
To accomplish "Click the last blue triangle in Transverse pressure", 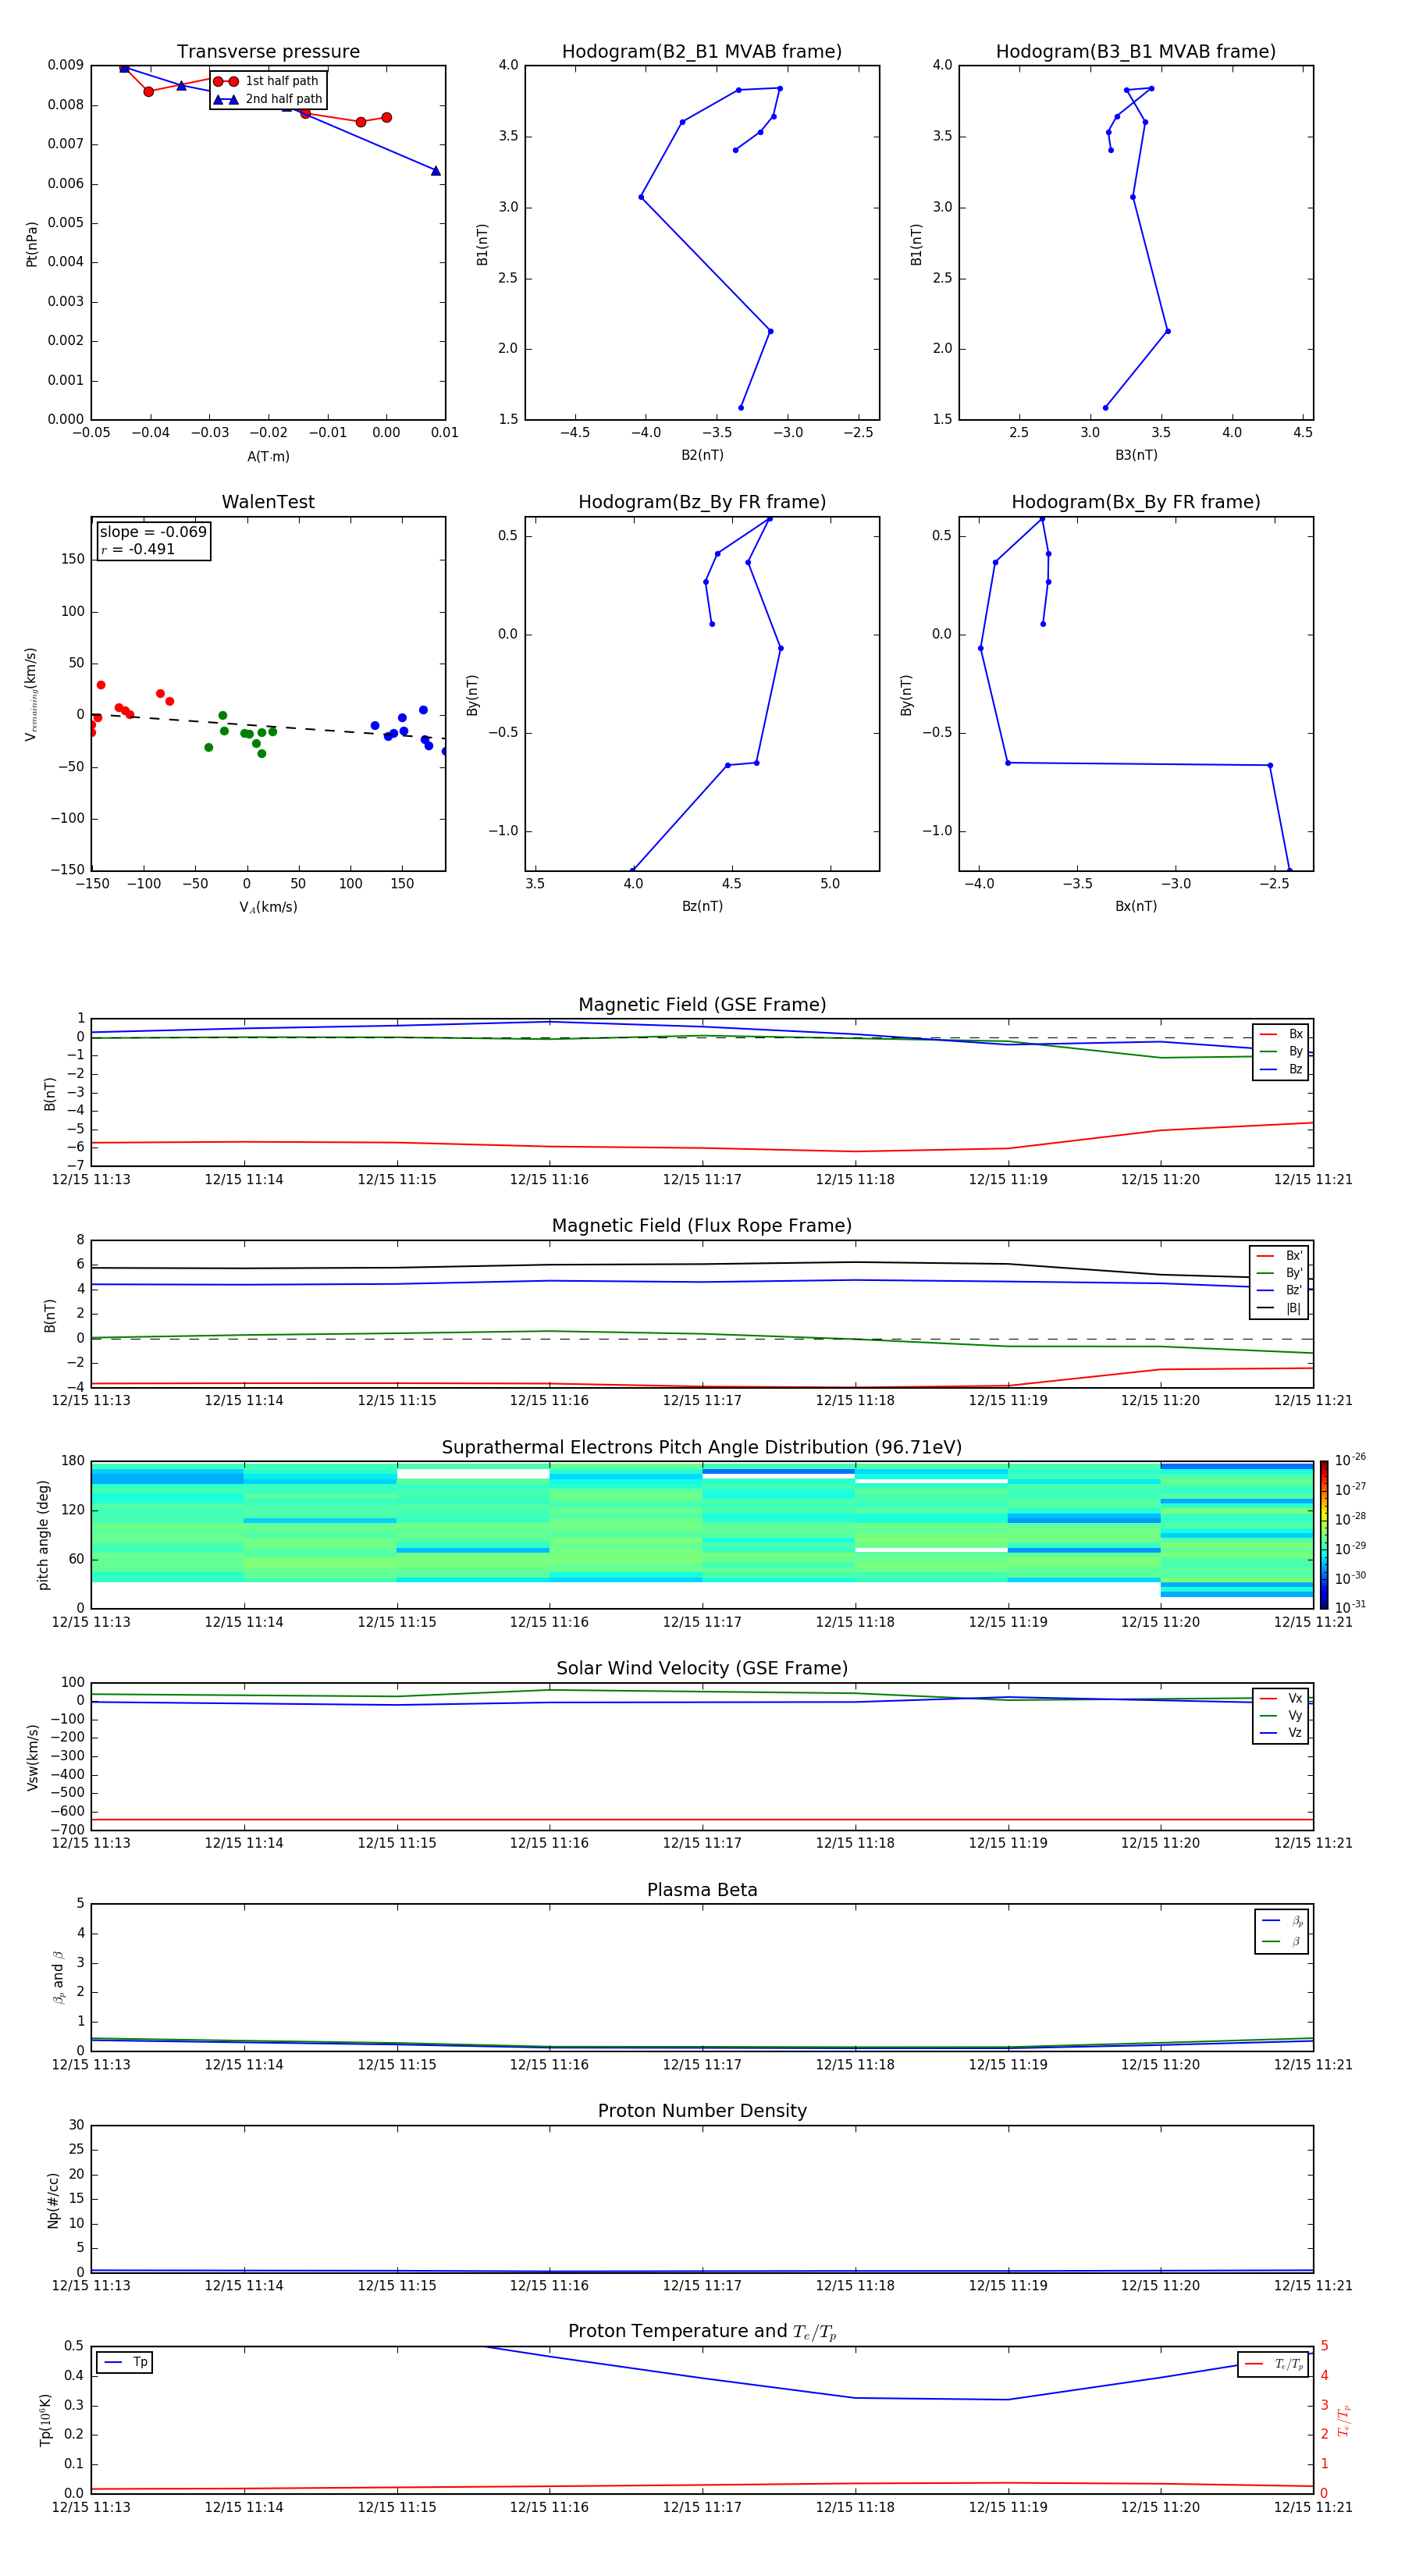I will pyautogui.click(x=436, y=171).
